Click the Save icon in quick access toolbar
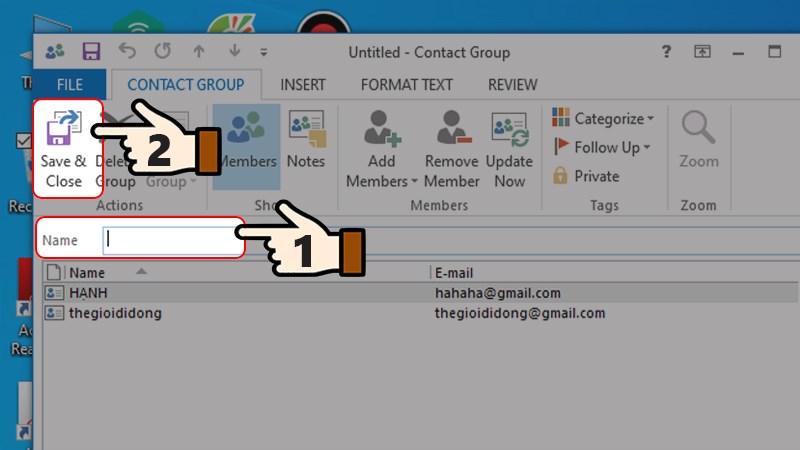Image resolution: width=800 pixels, height=450 pixels. coord(91,52)
